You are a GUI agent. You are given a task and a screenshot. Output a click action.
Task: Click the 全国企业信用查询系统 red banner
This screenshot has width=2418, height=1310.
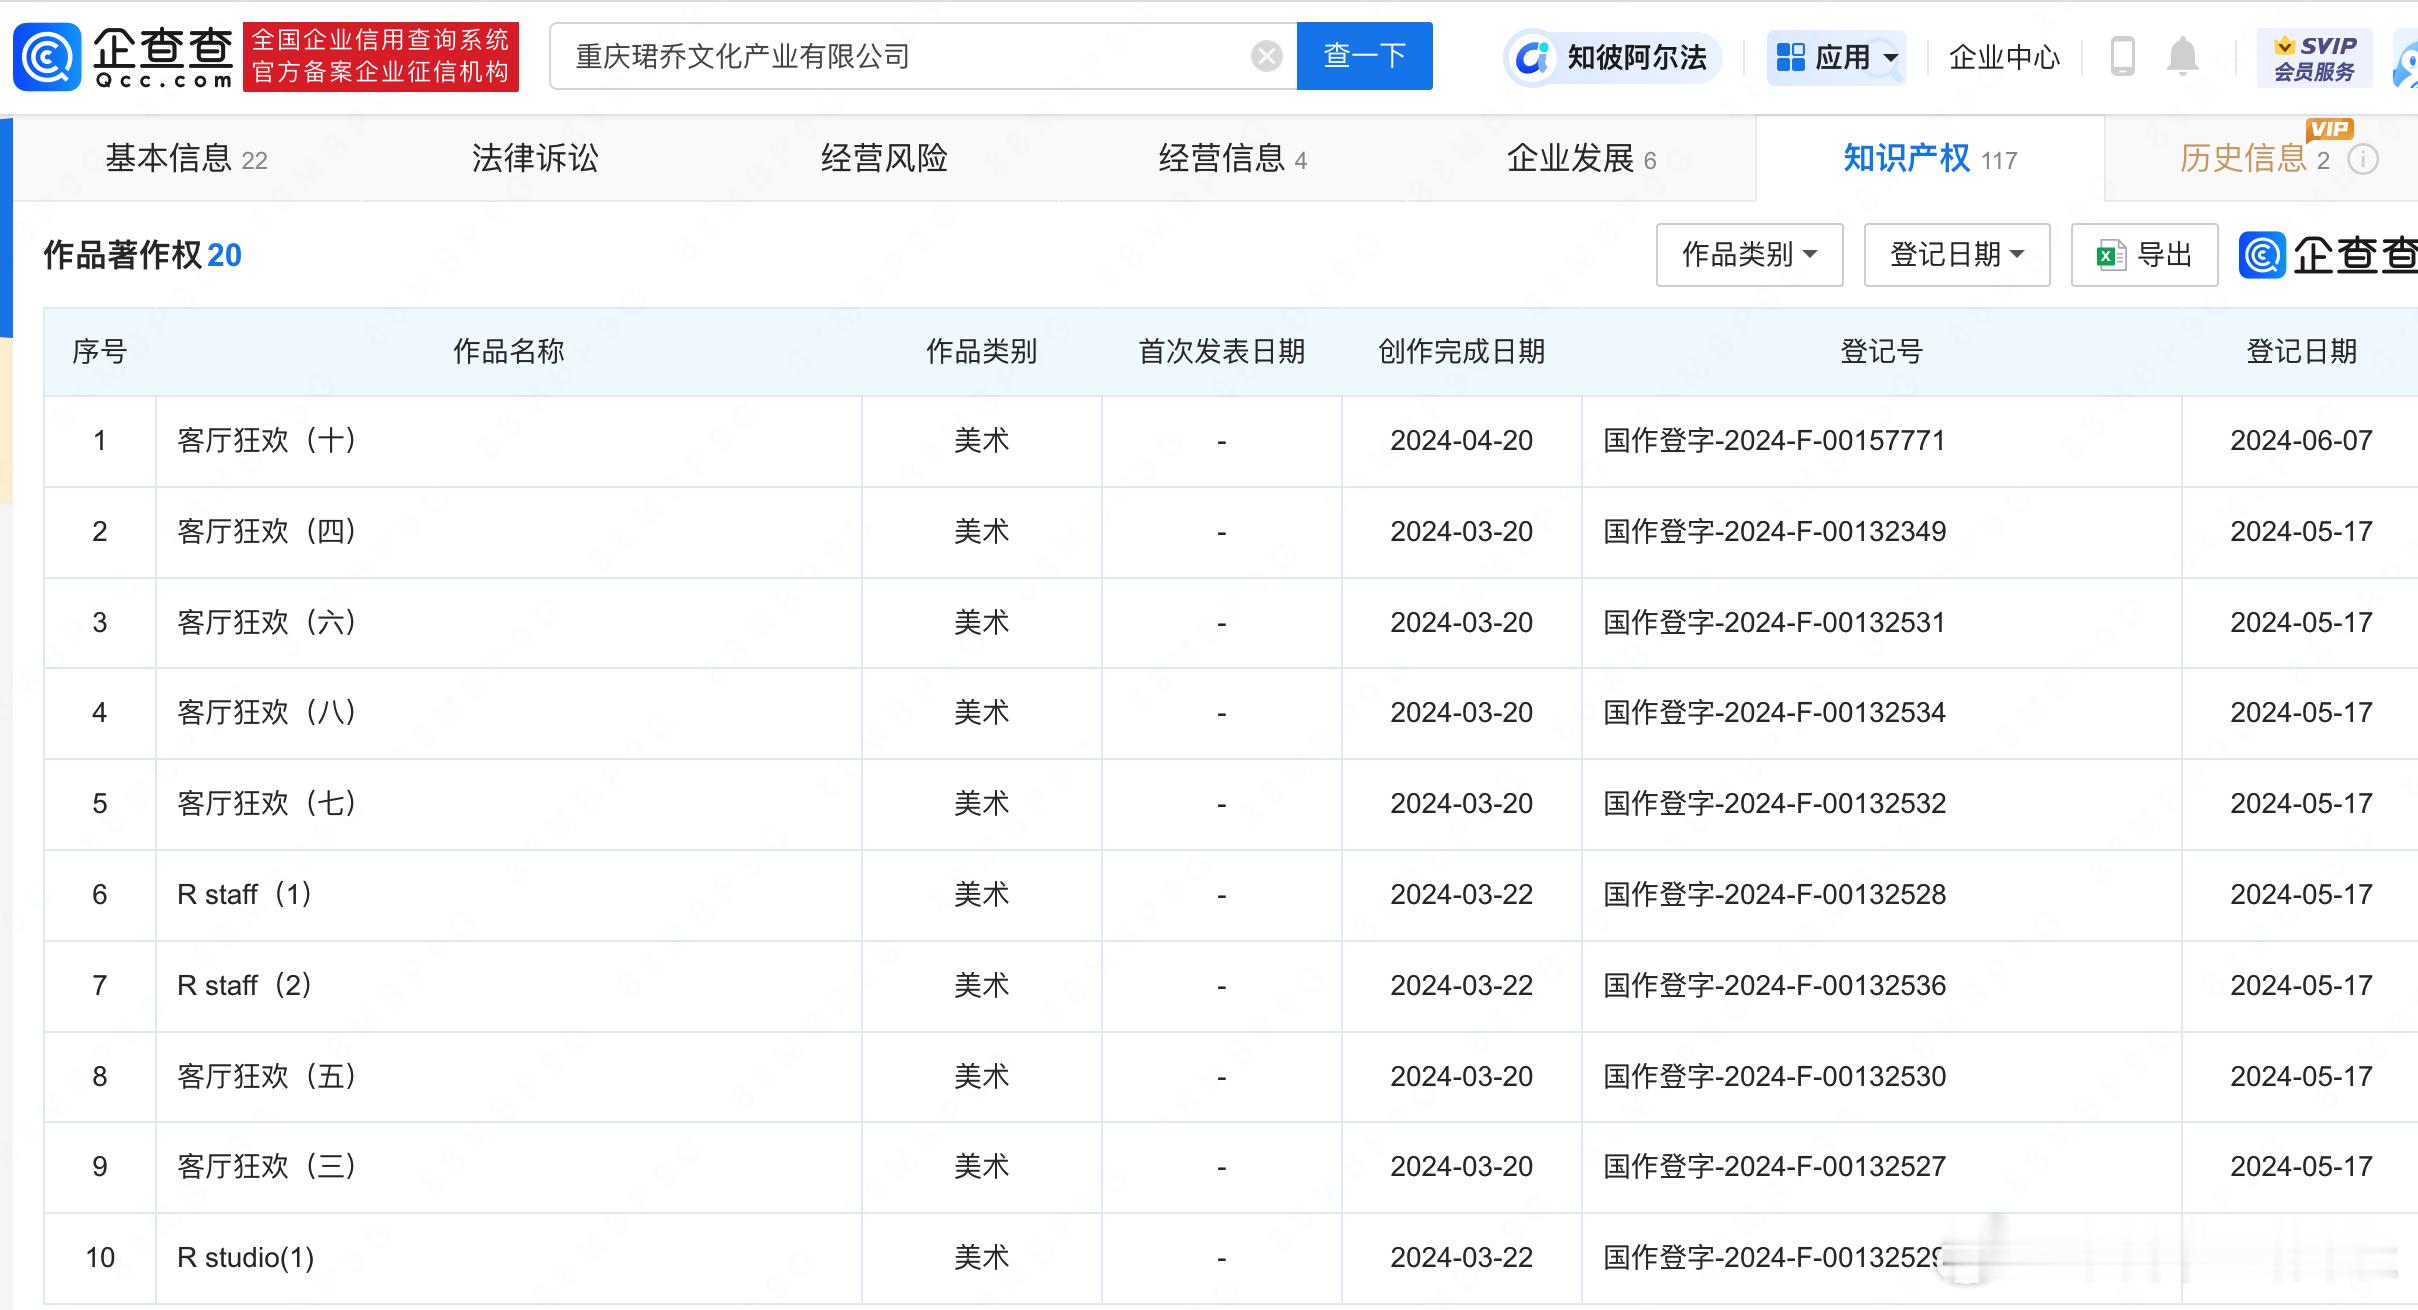coord(380,57)
